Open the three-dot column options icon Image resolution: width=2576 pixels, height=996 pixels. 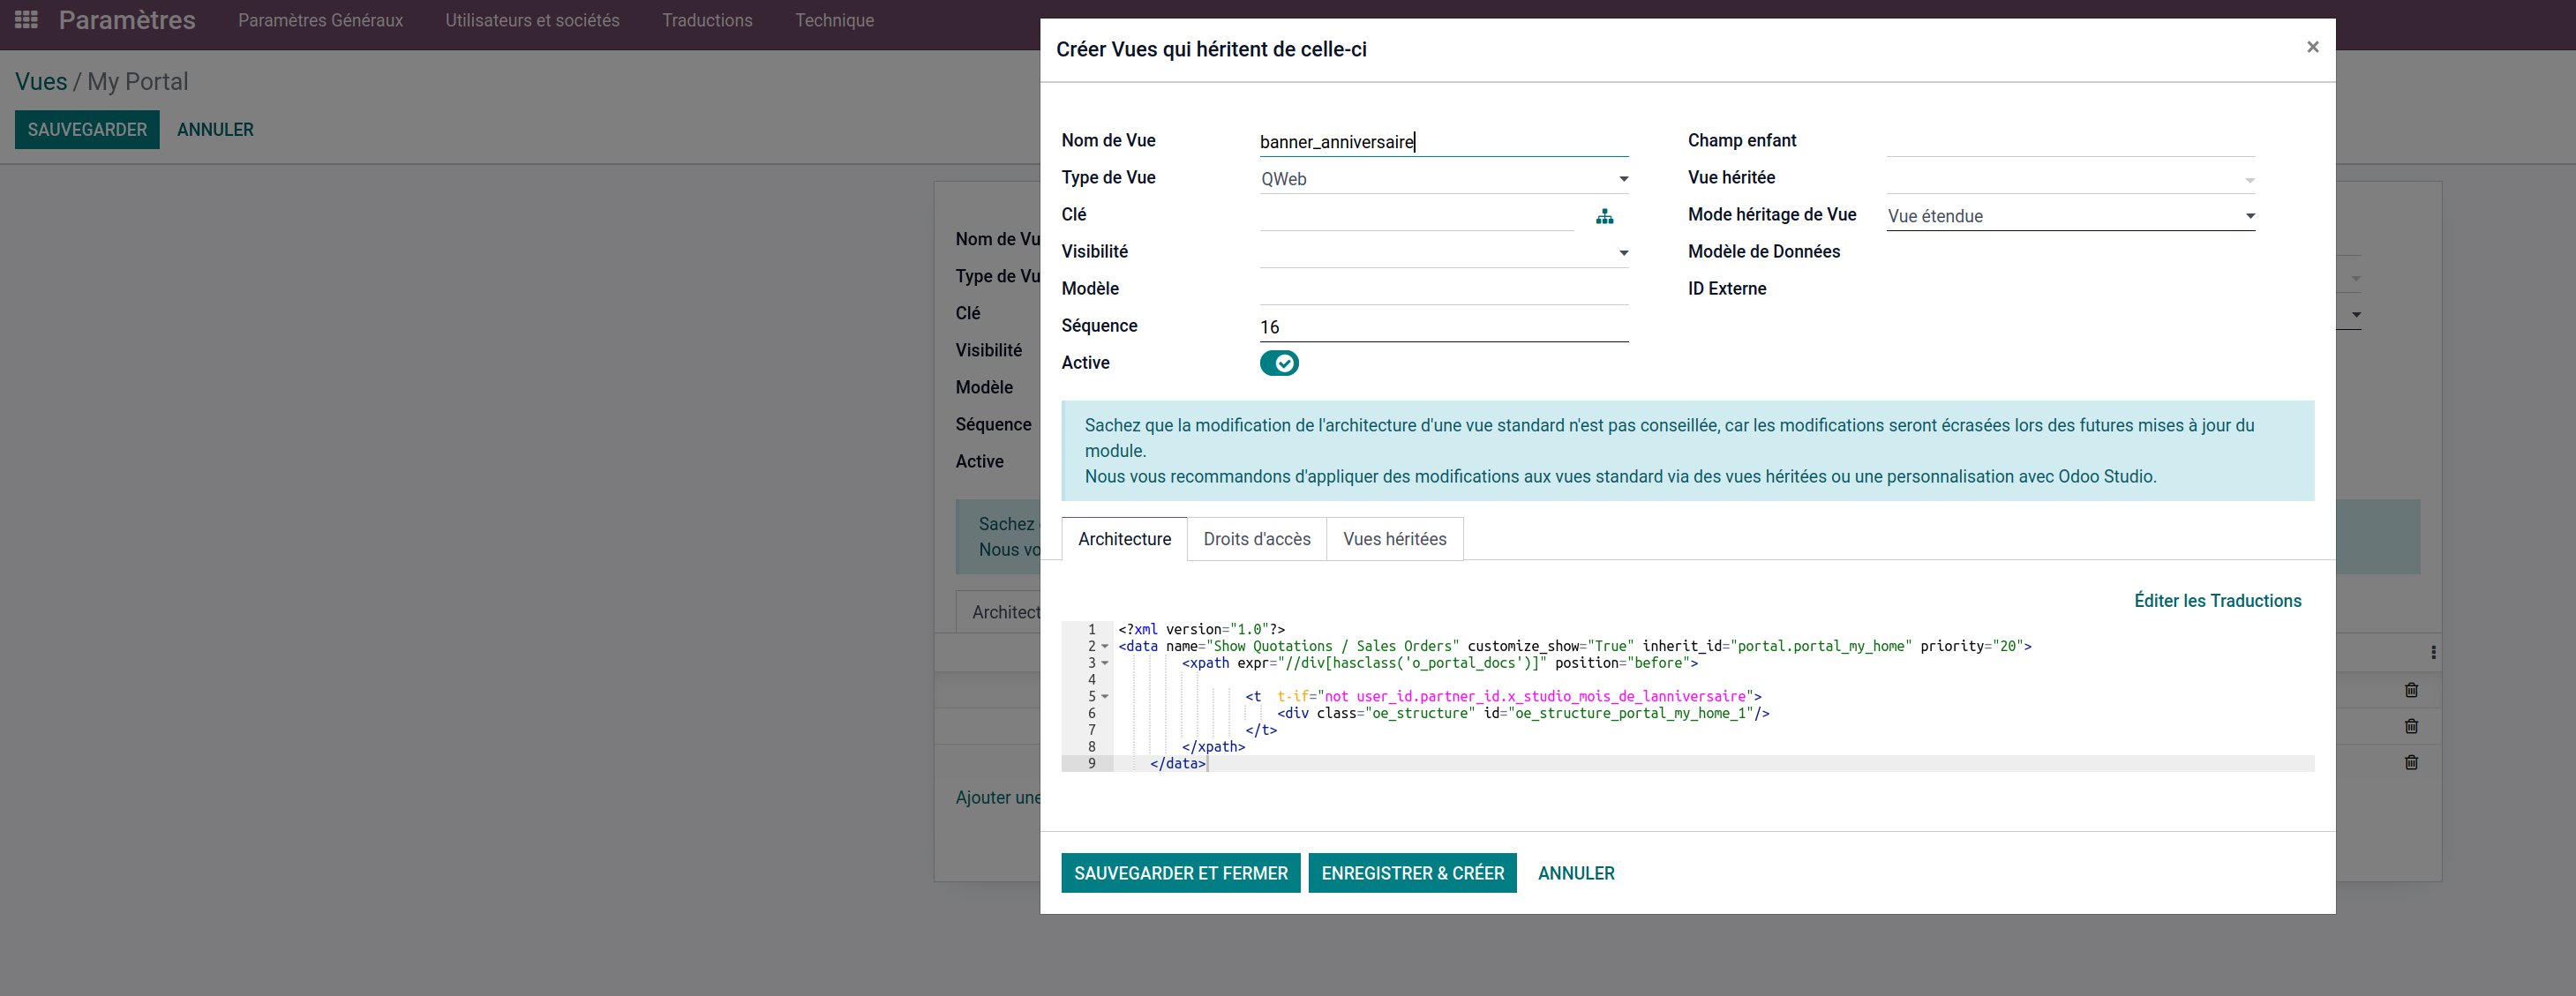point(2433,652)
